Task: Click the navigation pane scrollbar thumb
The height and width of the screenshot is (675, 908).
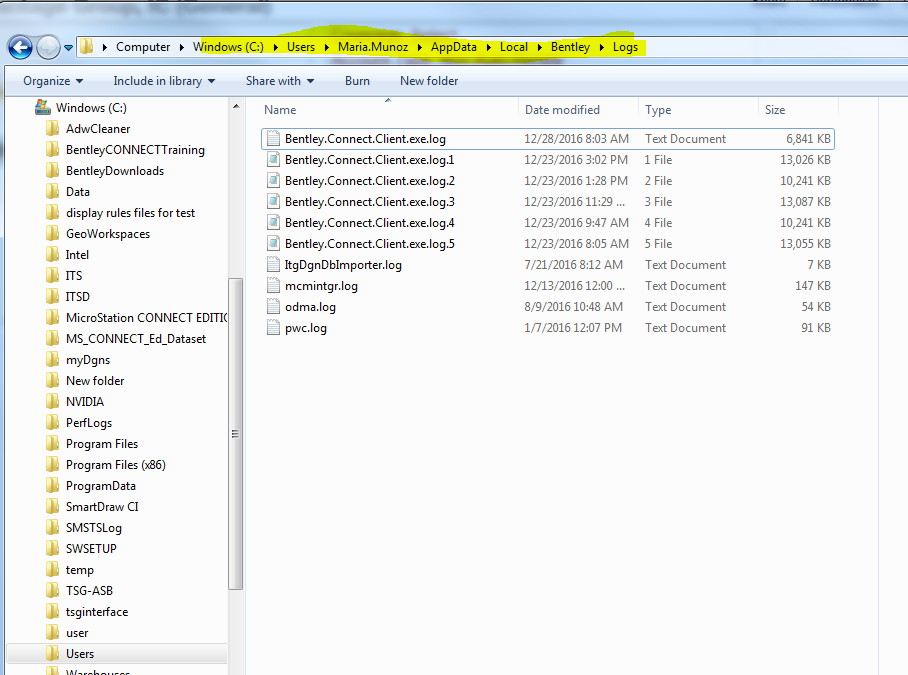Action: 236,434
